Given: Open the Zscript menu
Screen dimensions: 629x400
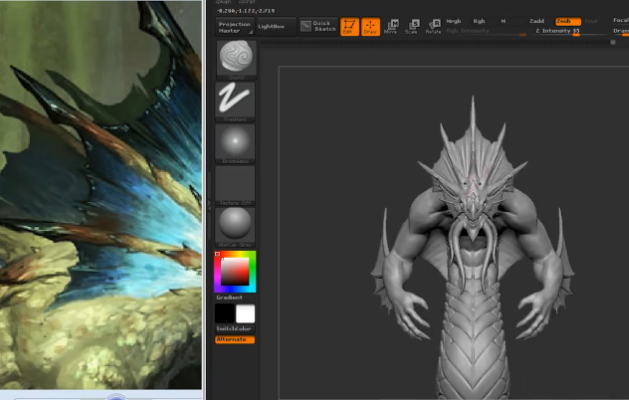Looking at the screenshot, I should [x=247, y=2].
